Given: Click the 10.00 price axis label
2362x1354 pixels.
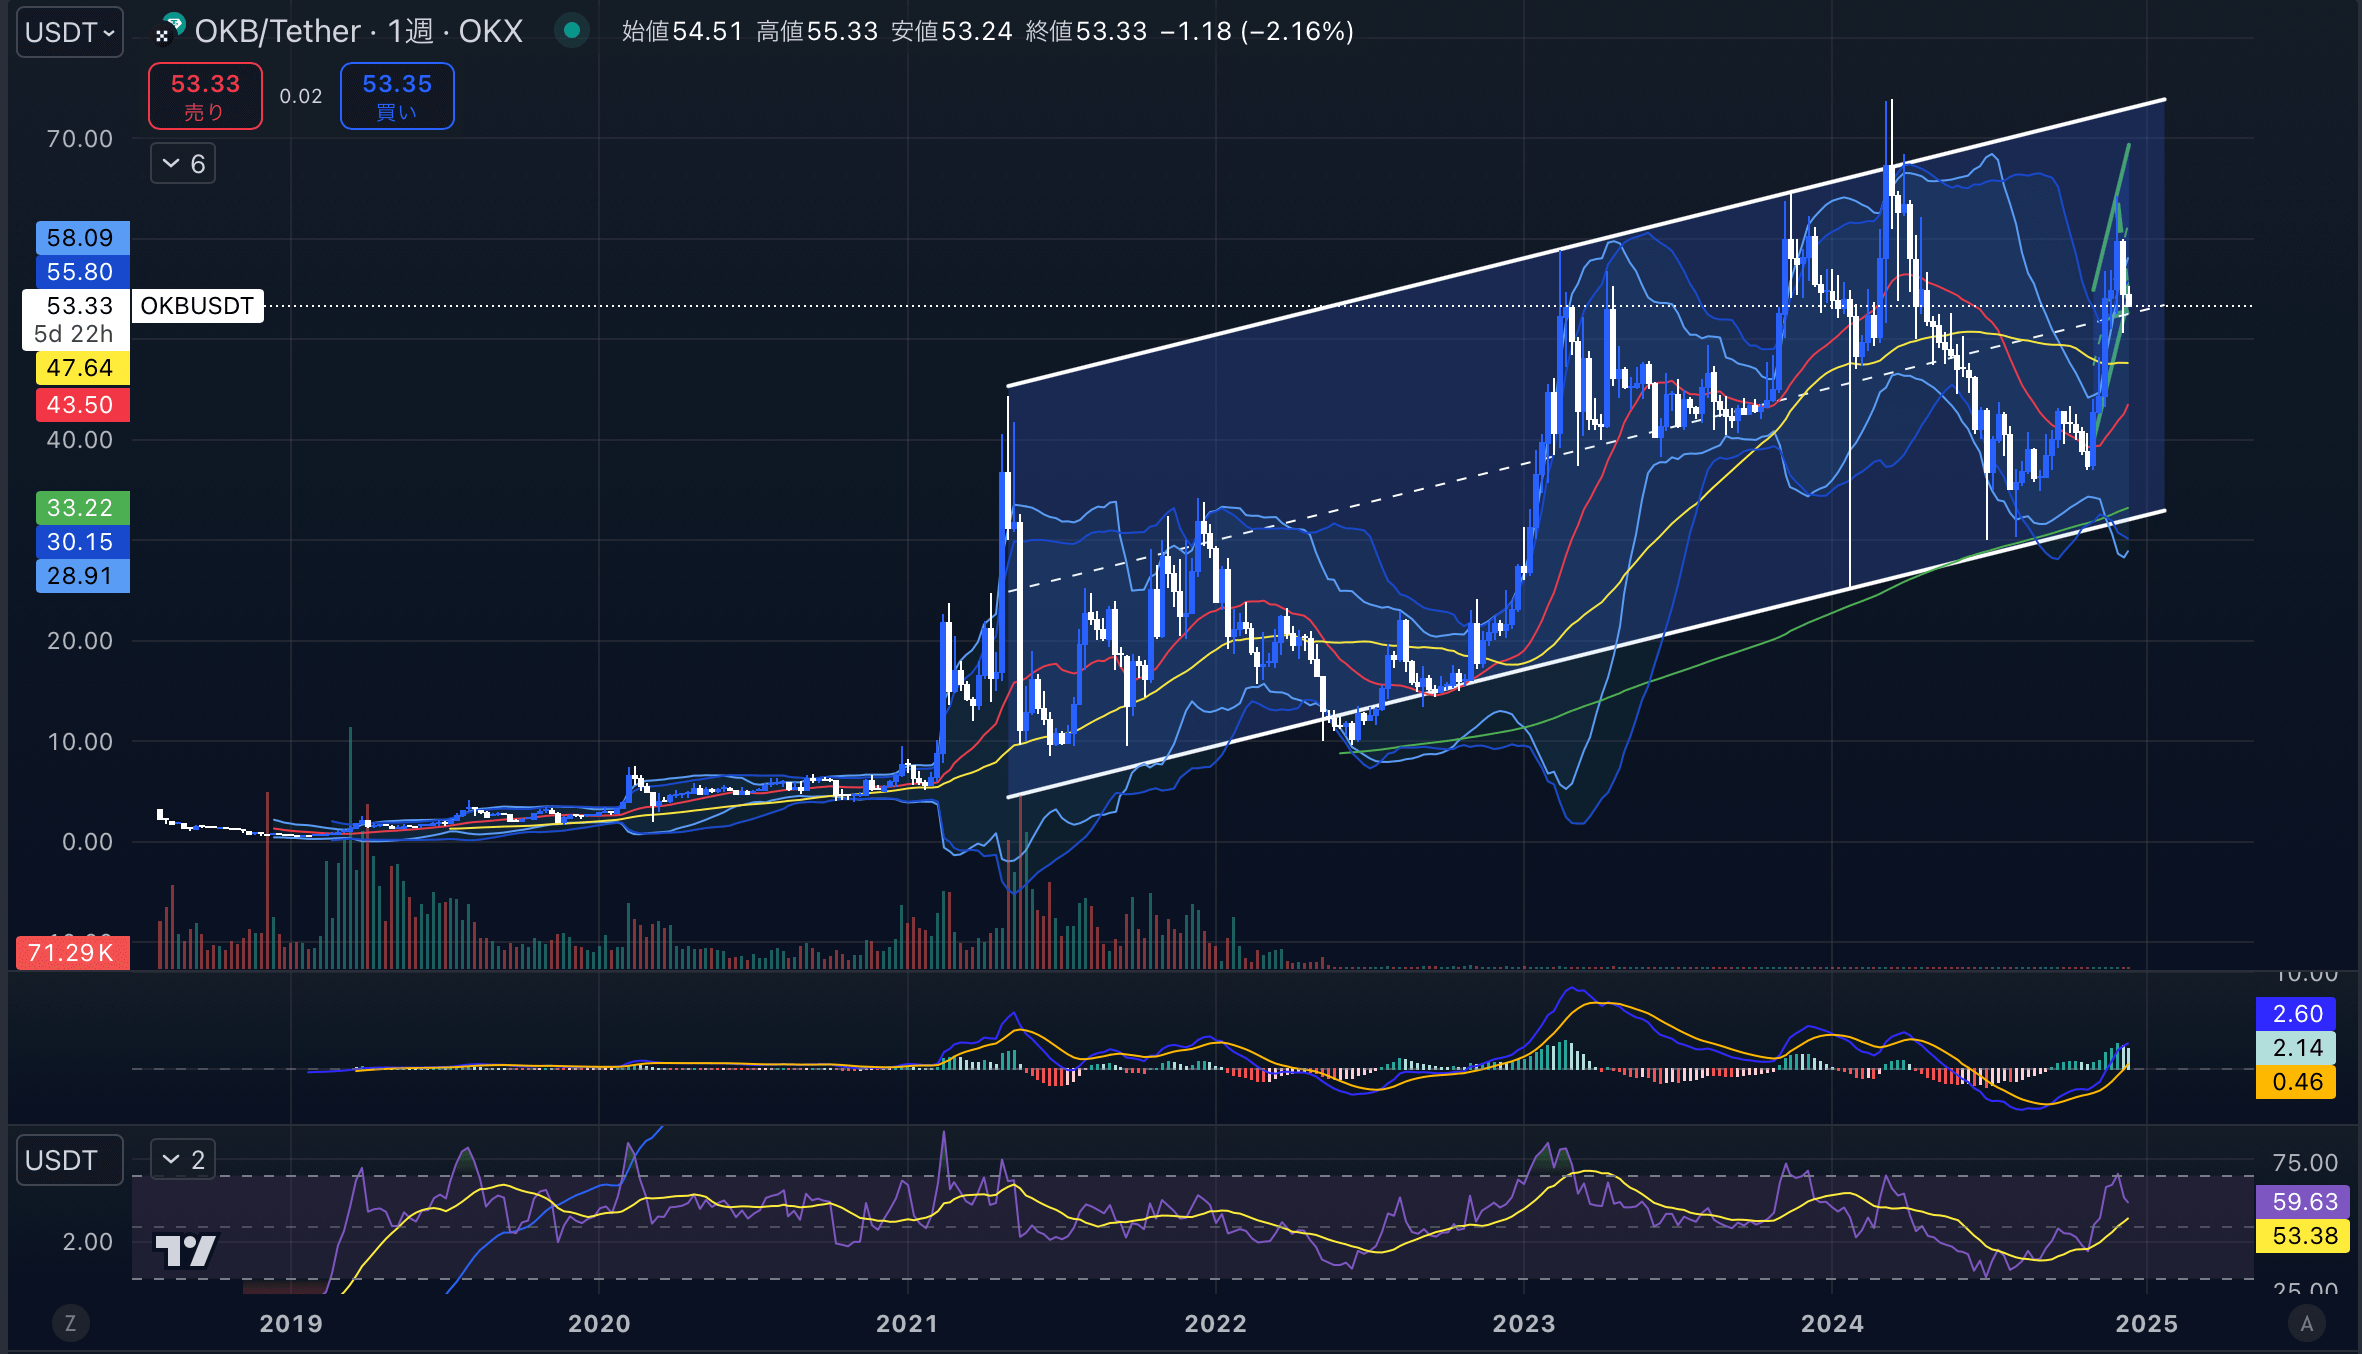Looking at the screenshot, I should [x=80, y=742].
